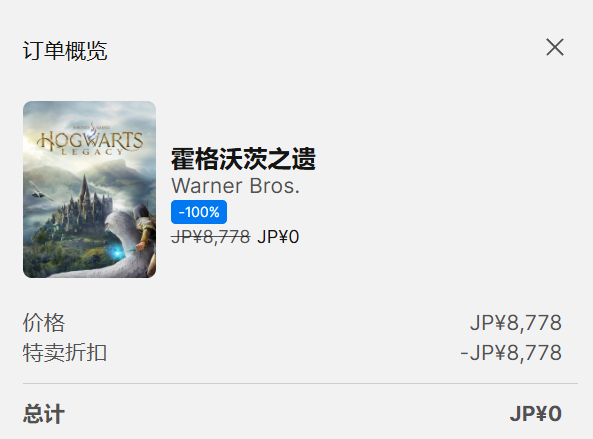Click the bold 总计 total label
593x439 pixels.
(44, 414)
